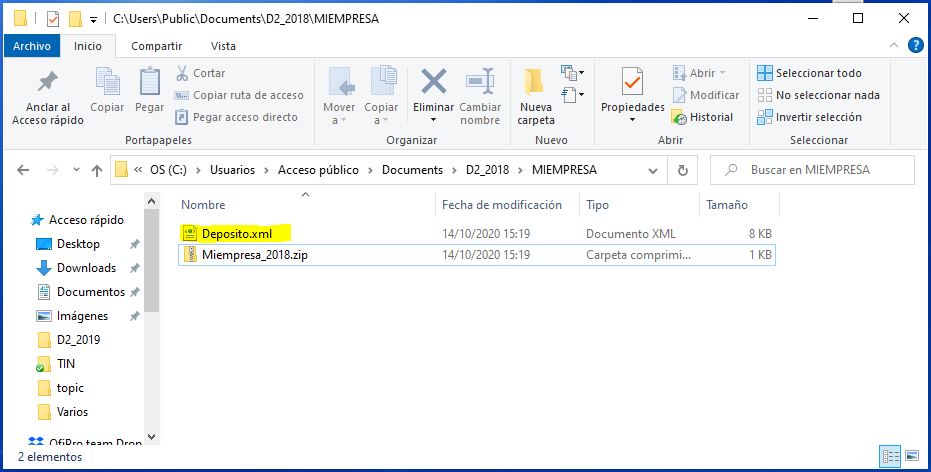Click the red X Eliminar icon
Screen dimensions: 931x472
click(433, 81)
